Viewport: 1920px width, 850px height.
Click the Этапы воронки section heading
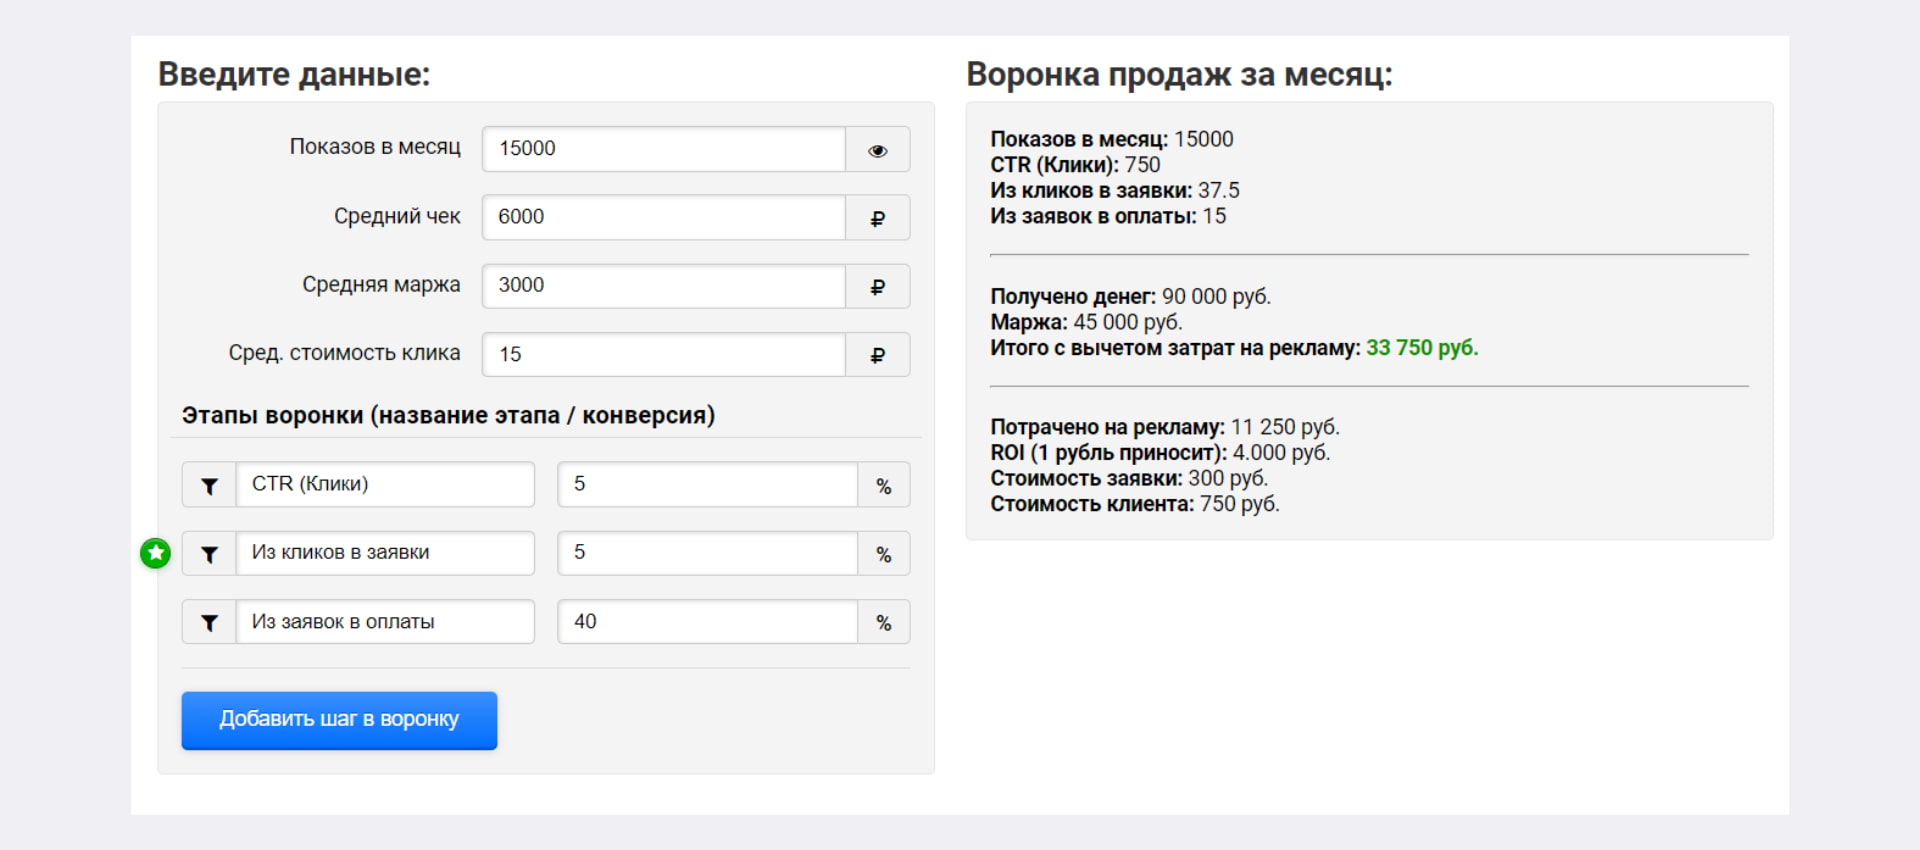pos(448,415)
